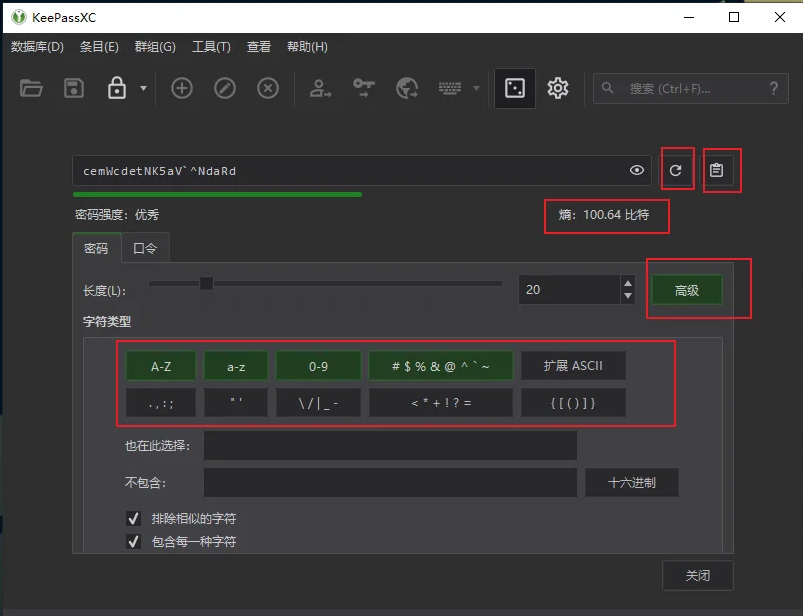
Task: Delete entry with the X circle icon
Action: [x=268, y=89]
